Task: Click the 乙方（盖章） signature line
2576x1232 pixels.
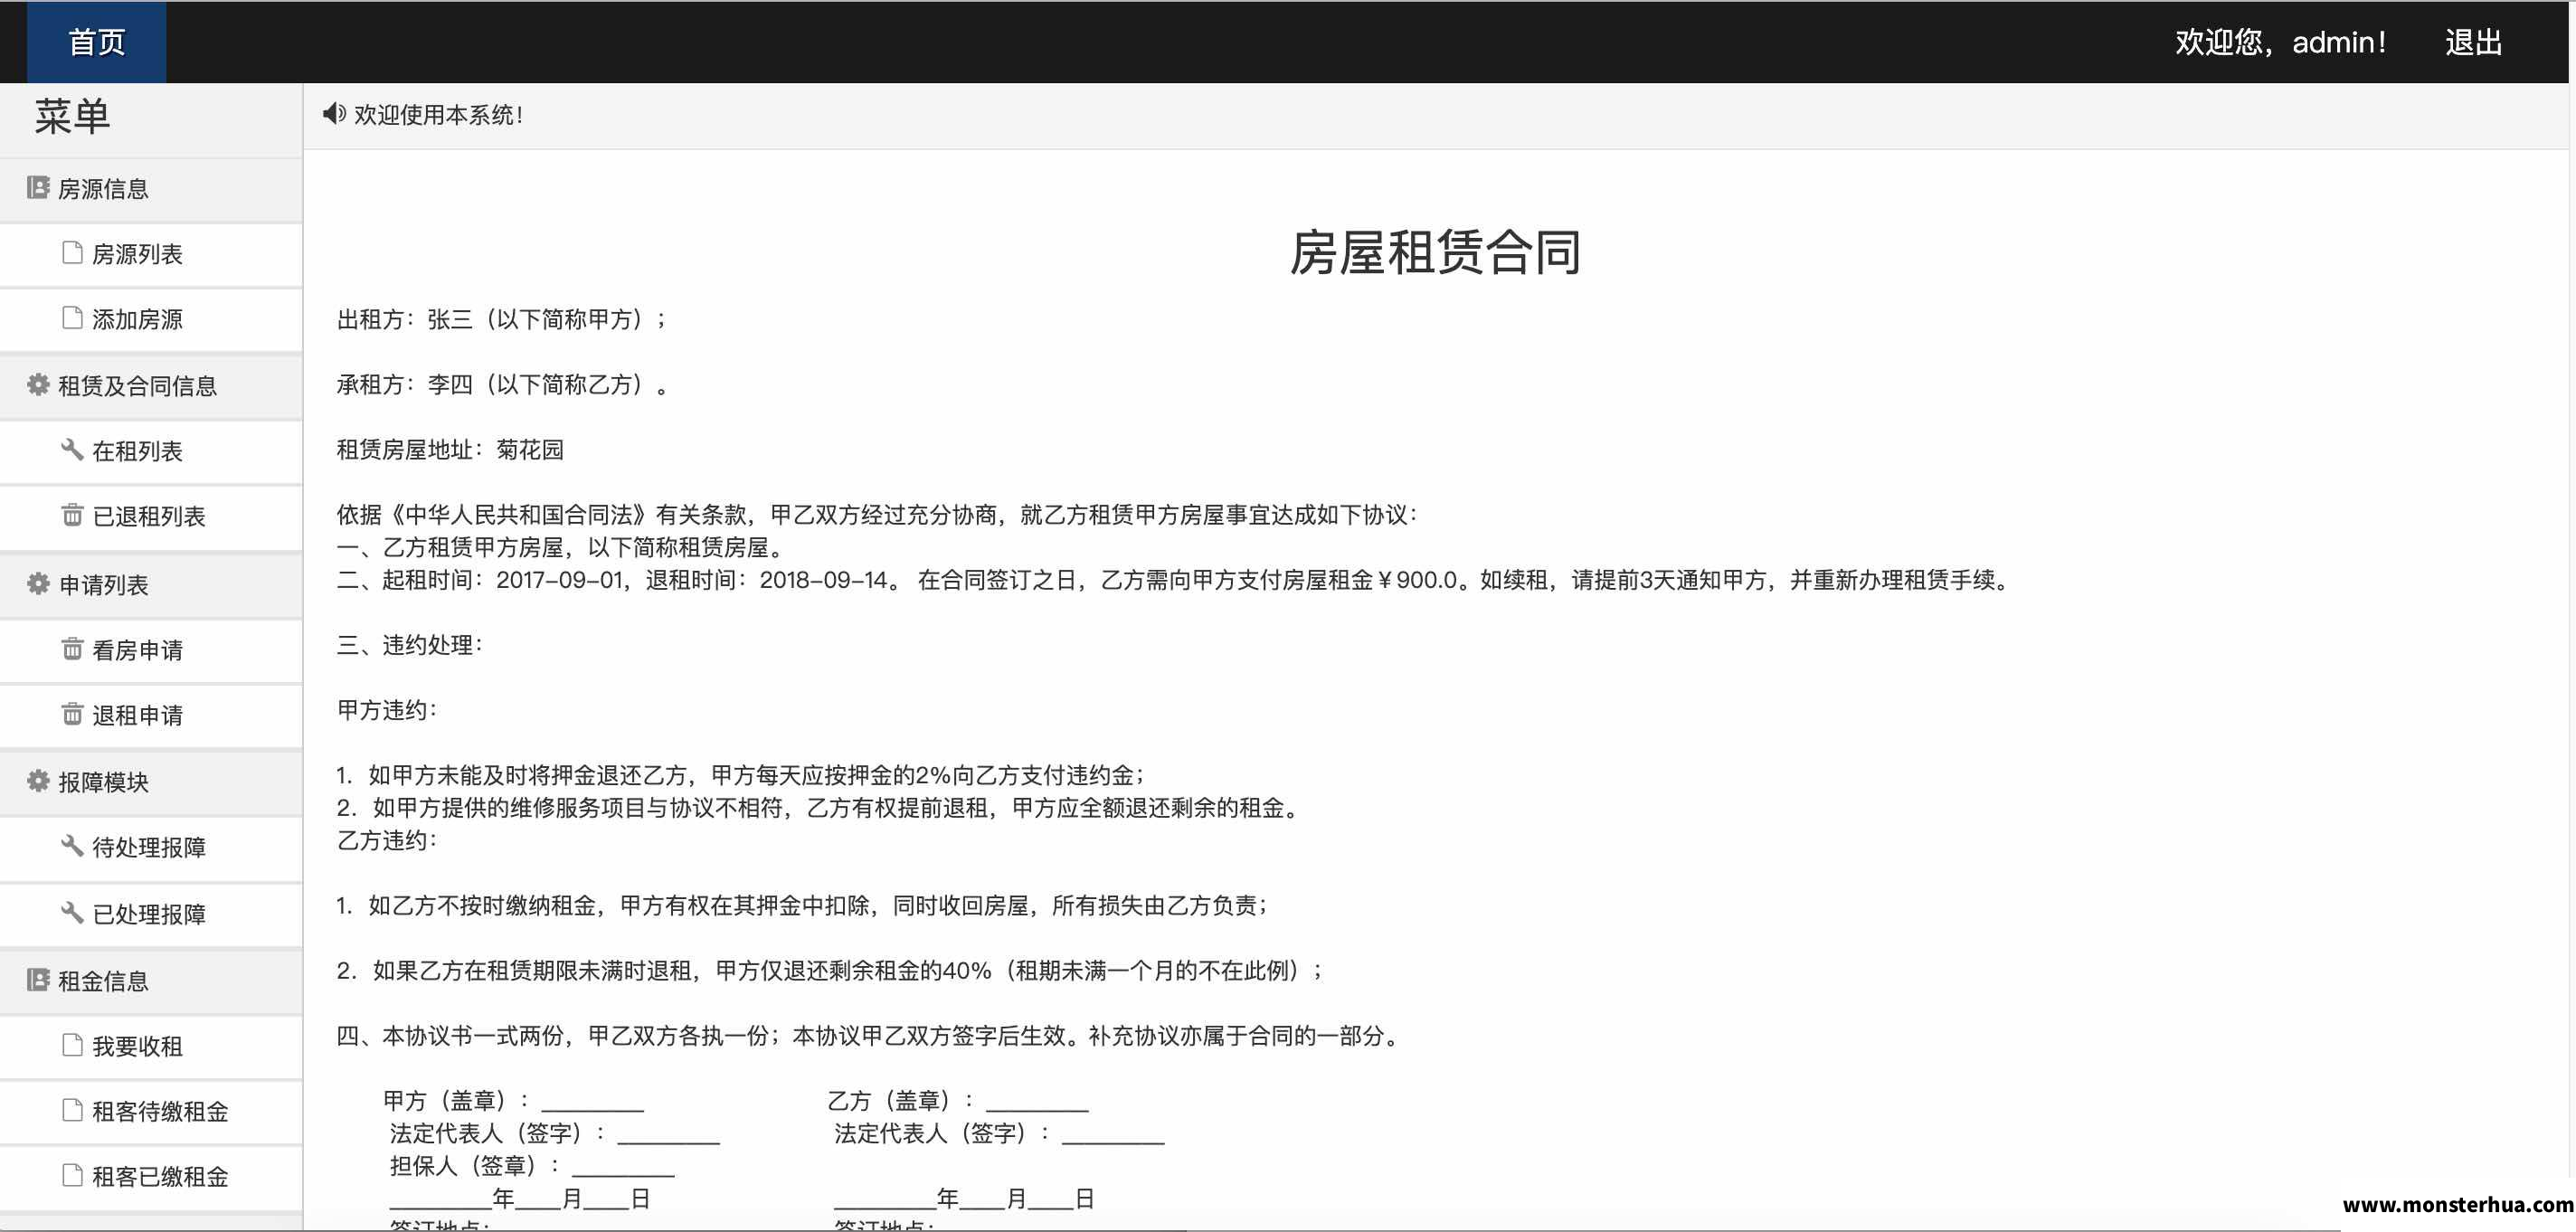Action: [958, 1101]
